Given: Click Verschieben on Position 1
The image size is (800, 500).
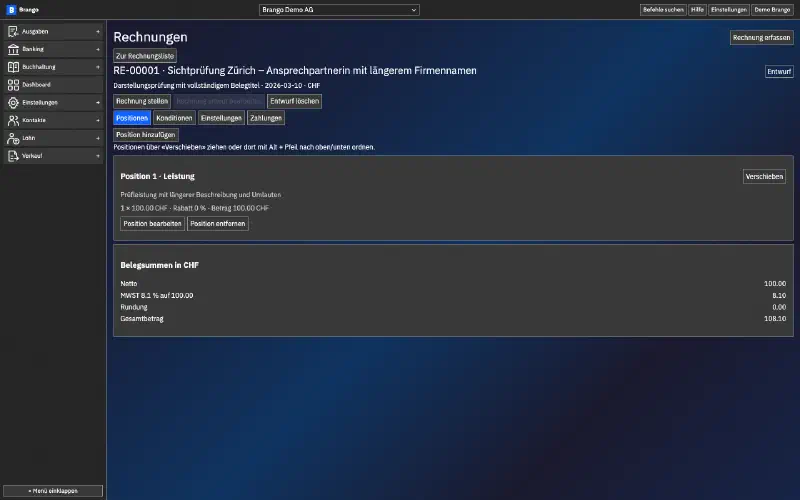Looking at the screenshot, I should [764, 177].
